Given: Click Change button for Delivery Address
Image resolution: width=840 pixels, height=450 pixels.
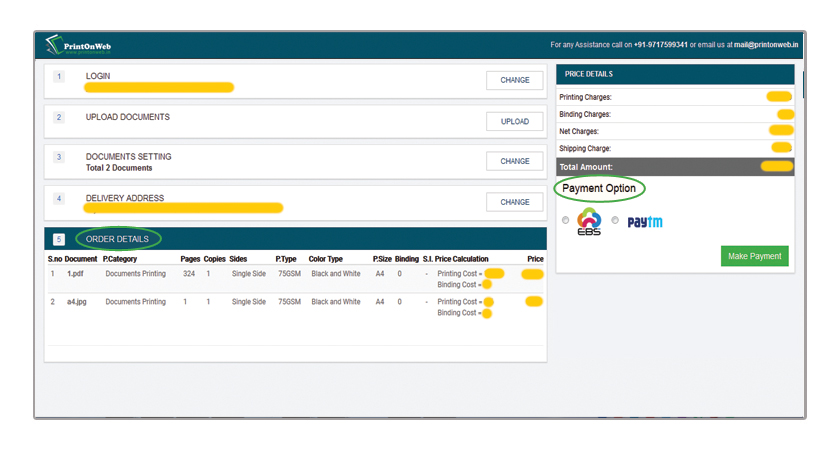Looking at the screenshot, I should [514, 202].
